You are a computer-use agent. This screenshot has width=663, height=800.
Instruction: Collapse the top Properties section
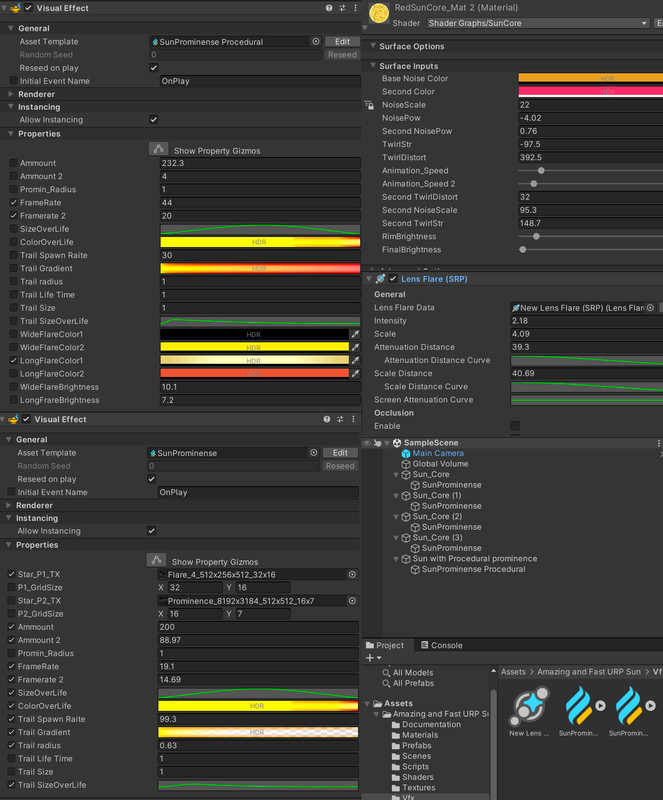(x=10, y=134)
